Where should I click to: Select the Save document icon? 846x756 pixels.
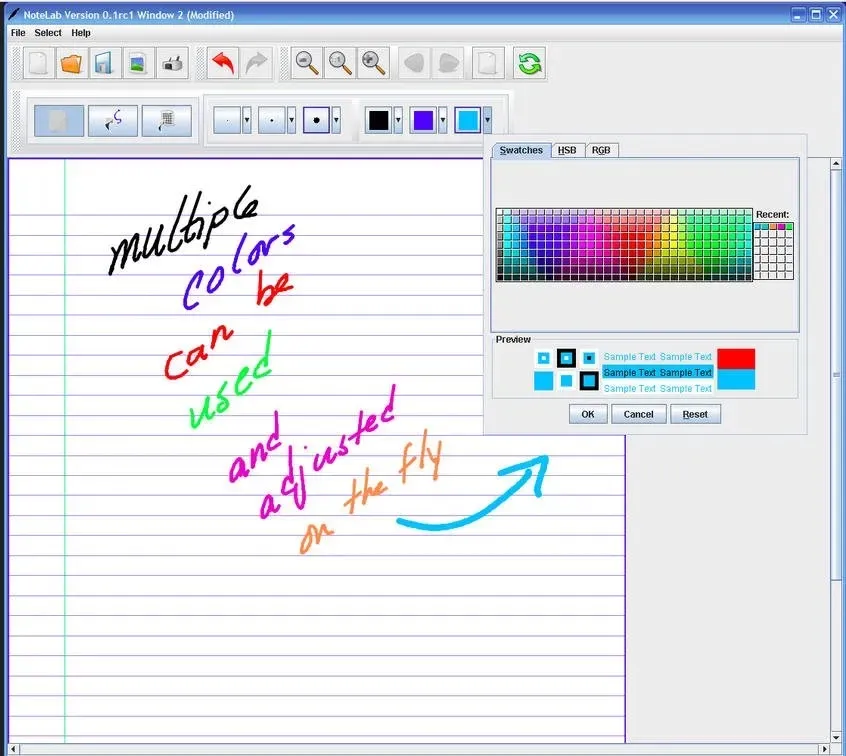click(x=103, y=63)
